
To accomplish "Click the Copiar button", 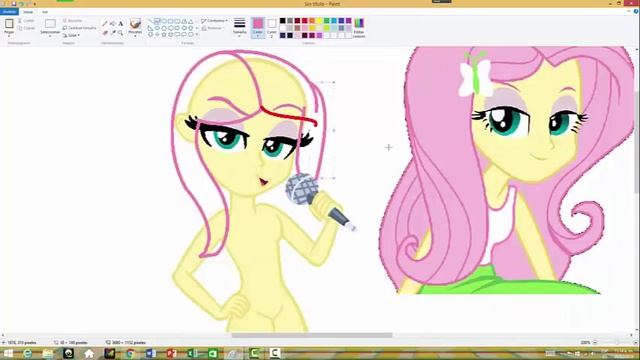I will (27, 28).
